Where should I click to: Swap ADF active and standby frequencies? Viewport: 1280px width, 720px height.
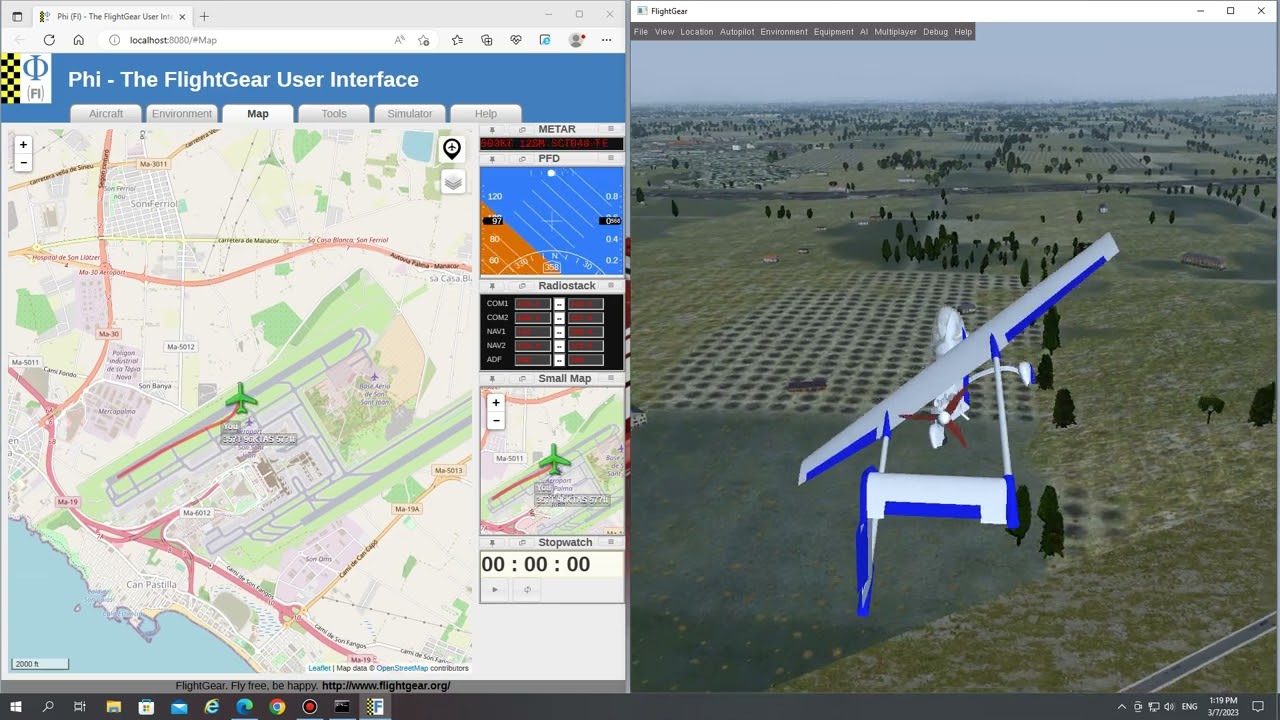[559, 360]
